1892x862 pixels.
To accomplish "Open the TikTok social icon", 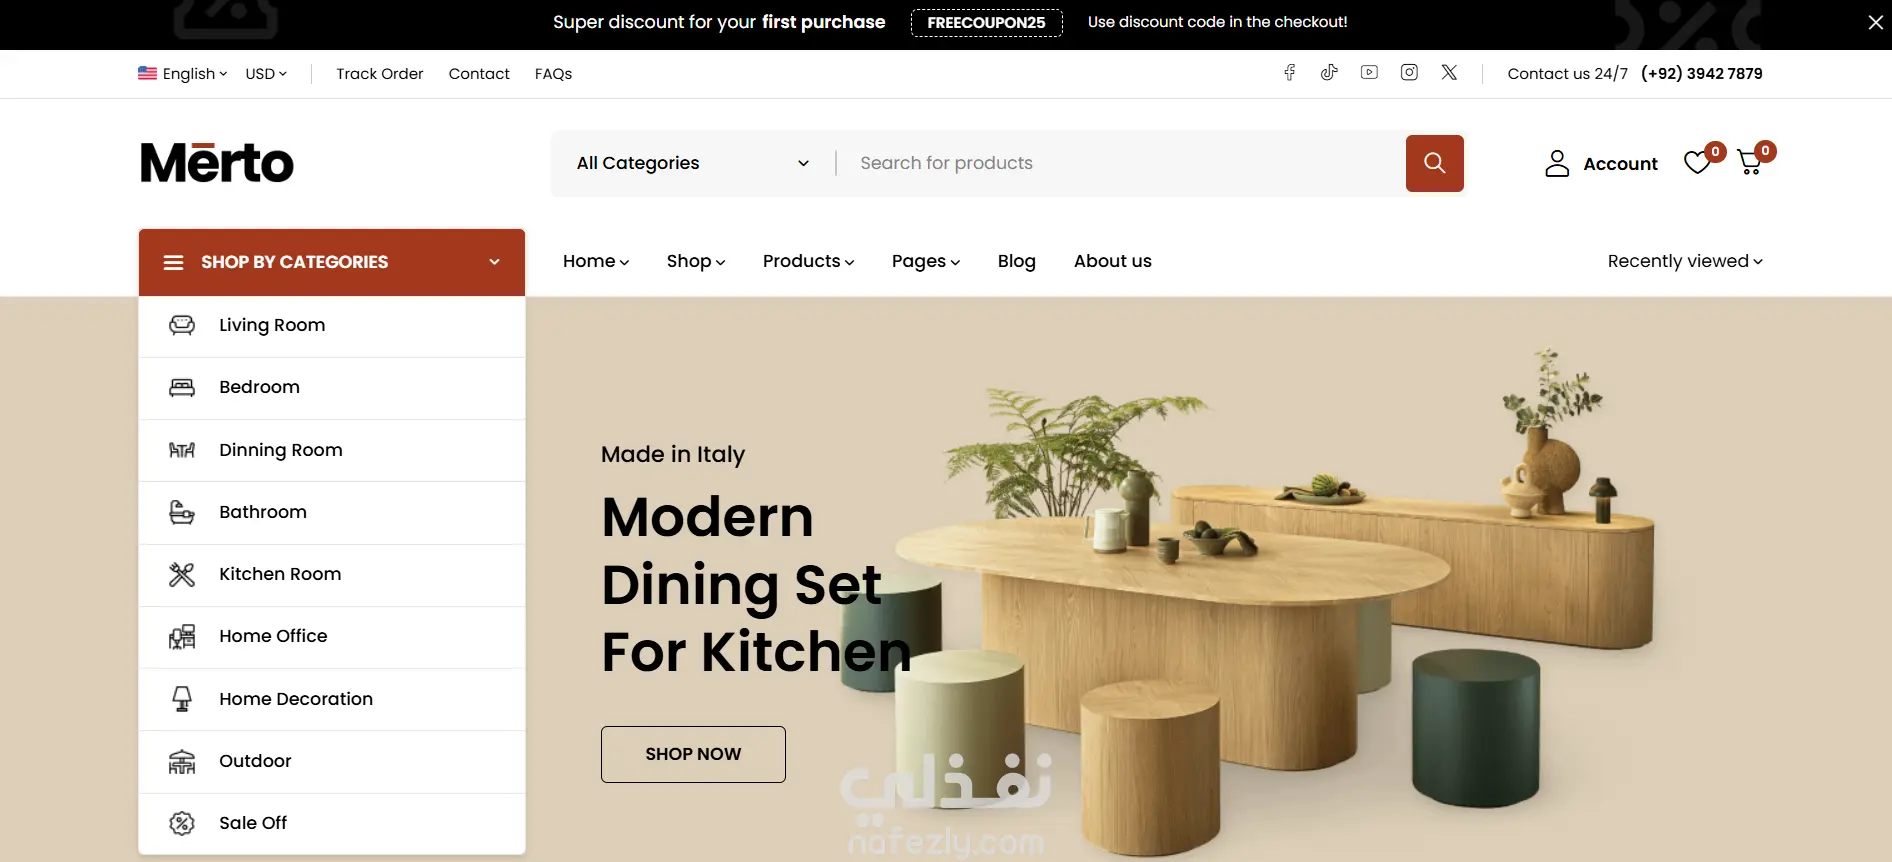I will click(x=1329, y=72).
